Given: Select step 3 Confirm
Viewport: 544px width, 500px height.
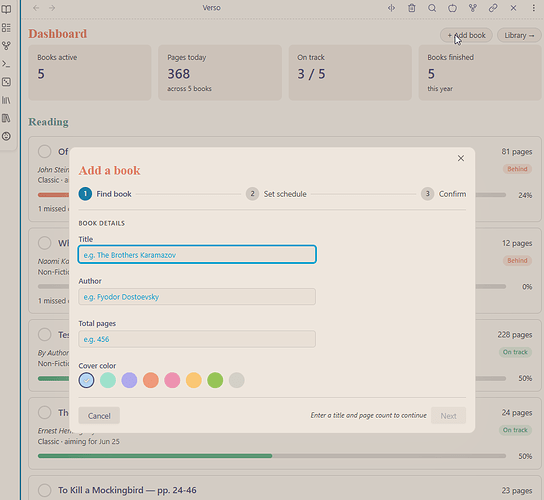Looking at the screenshot, I should coord(443,194).
